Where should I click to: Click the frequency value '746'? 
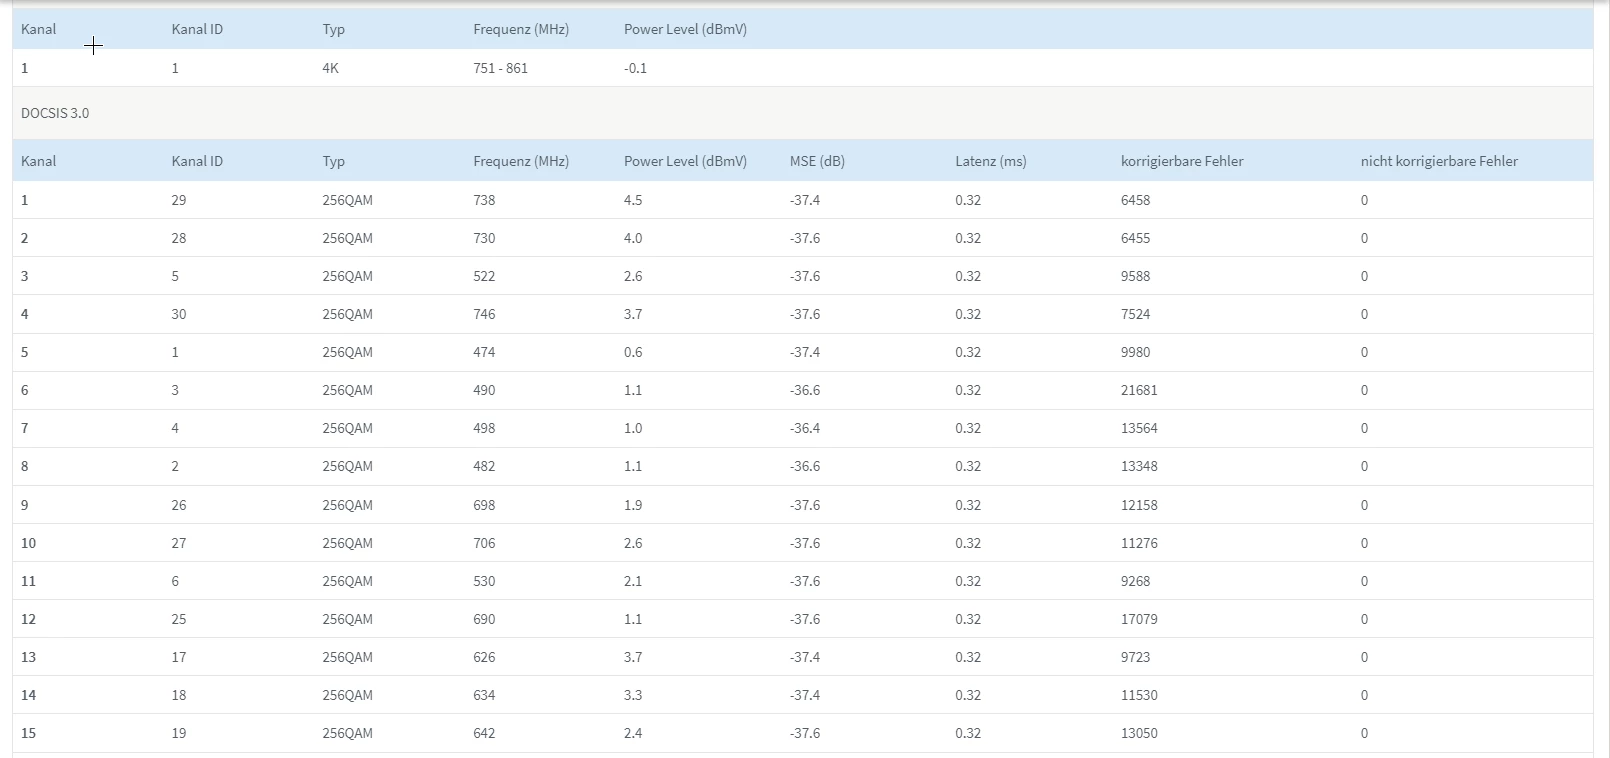pos(484,314)
